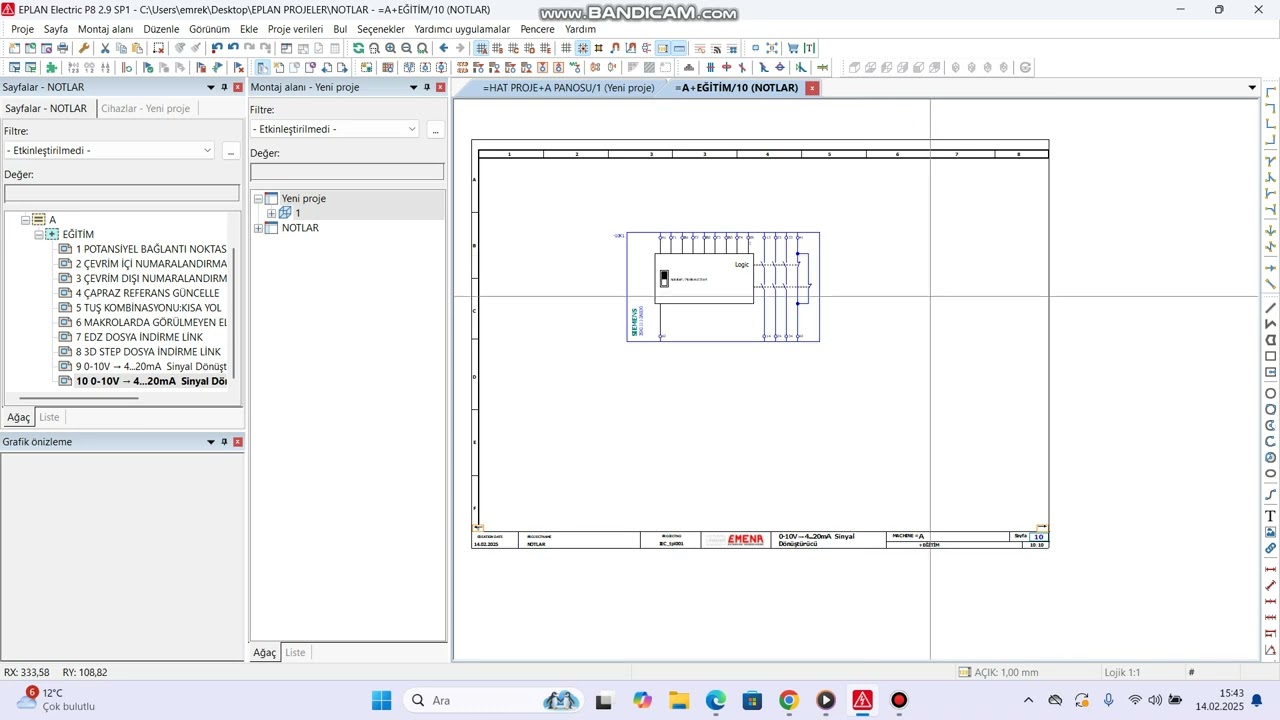Select the Spline curve tool
Viewport: 1280px width, 720px height.
pyautogui.click(x=1271, y=494)
